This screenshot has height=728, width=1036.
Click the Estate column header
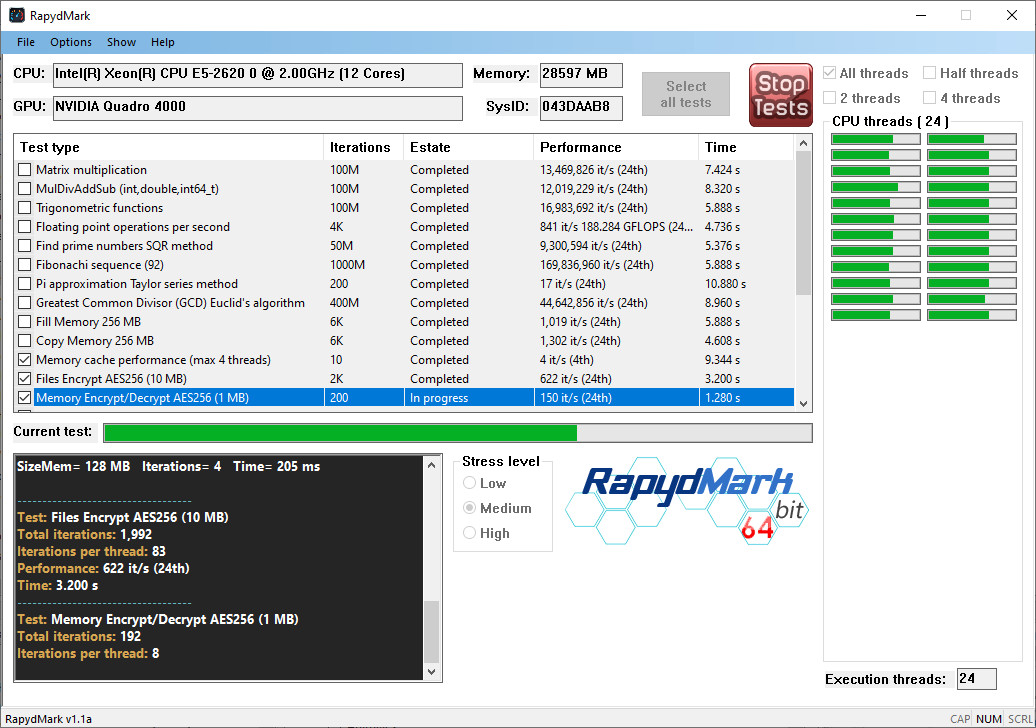pos(468,147)
